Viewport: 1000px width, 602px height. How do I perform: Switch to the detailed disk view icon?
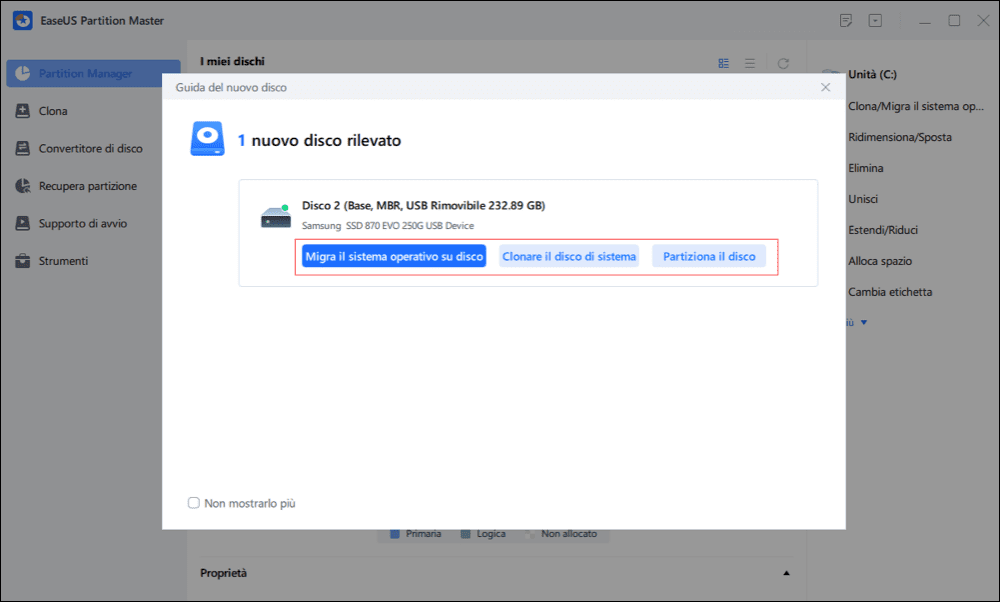click(x=723, y=63)
